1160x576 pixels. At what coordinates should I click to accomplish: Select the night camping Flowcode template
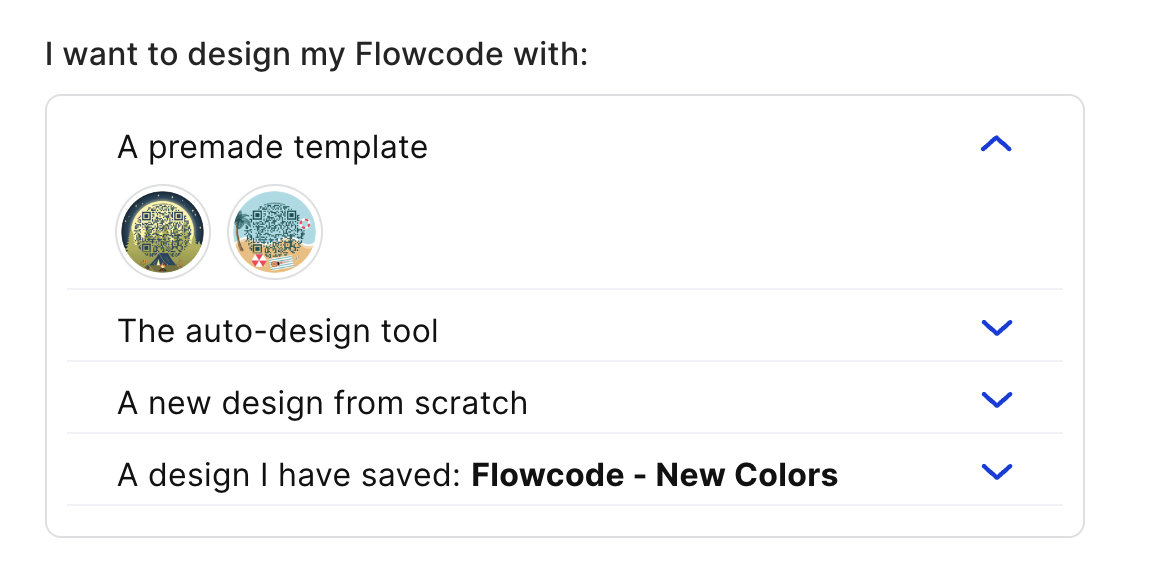(163, 232)
